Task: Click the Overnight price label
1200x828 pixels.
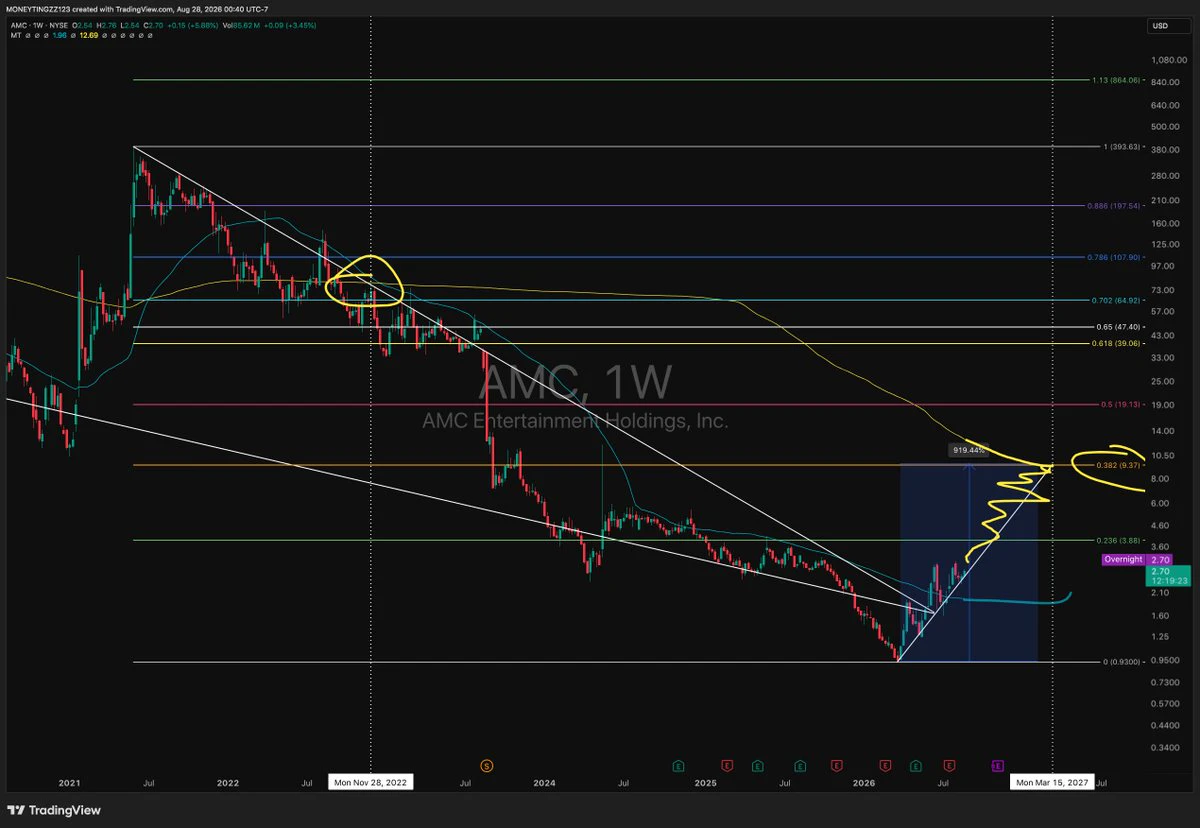Action: [1122, 560]
